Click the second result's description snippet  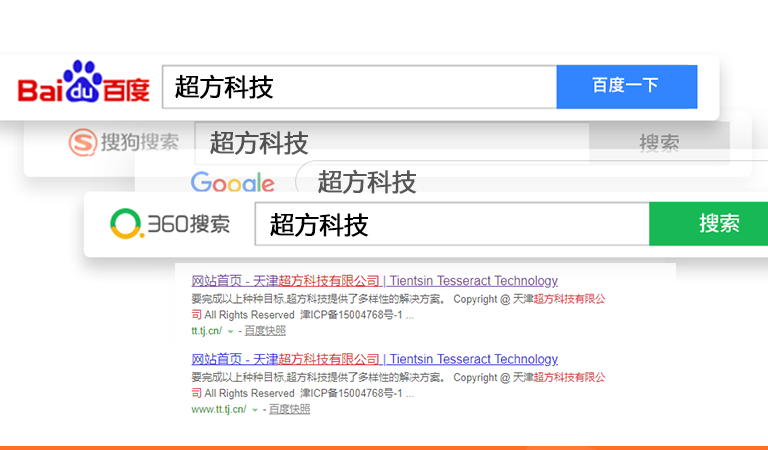(x=398, y=385)
